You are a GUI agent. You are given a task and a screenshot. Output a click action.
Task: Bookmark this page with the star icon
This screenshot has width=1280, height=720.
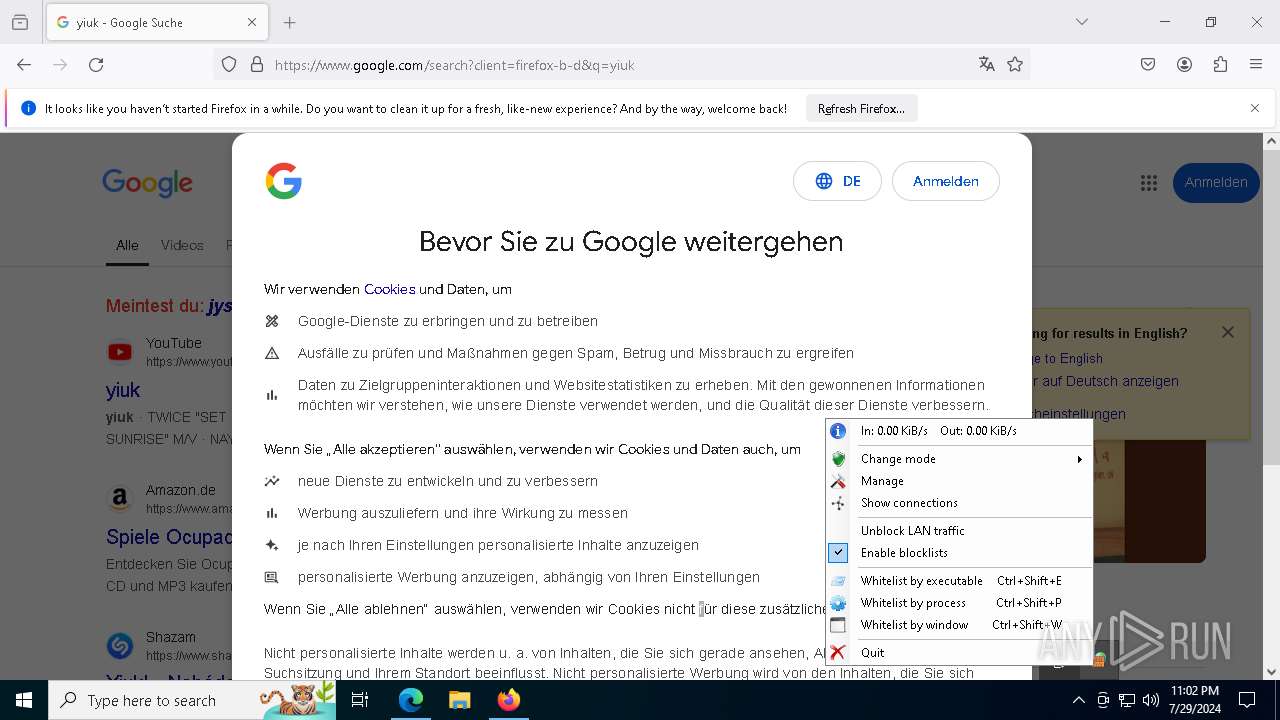click(x=1015, y=65)
